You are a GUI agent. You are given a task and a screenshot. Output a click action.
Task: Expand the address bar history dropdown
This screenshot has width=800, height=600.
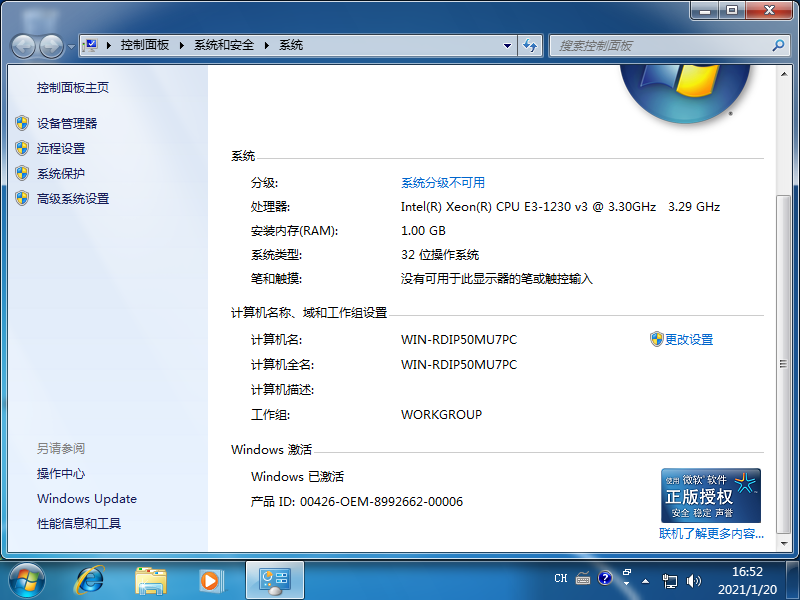[508, 45]
